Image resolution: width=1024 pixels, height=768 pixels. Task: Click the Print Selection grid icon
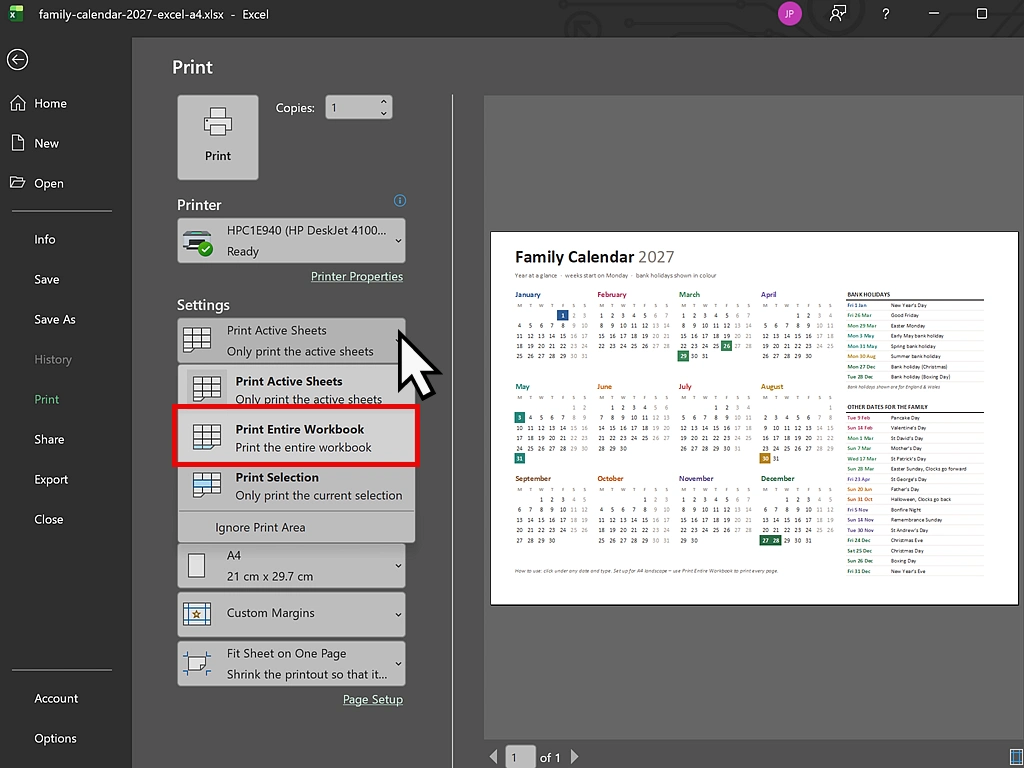coord(207,486)
